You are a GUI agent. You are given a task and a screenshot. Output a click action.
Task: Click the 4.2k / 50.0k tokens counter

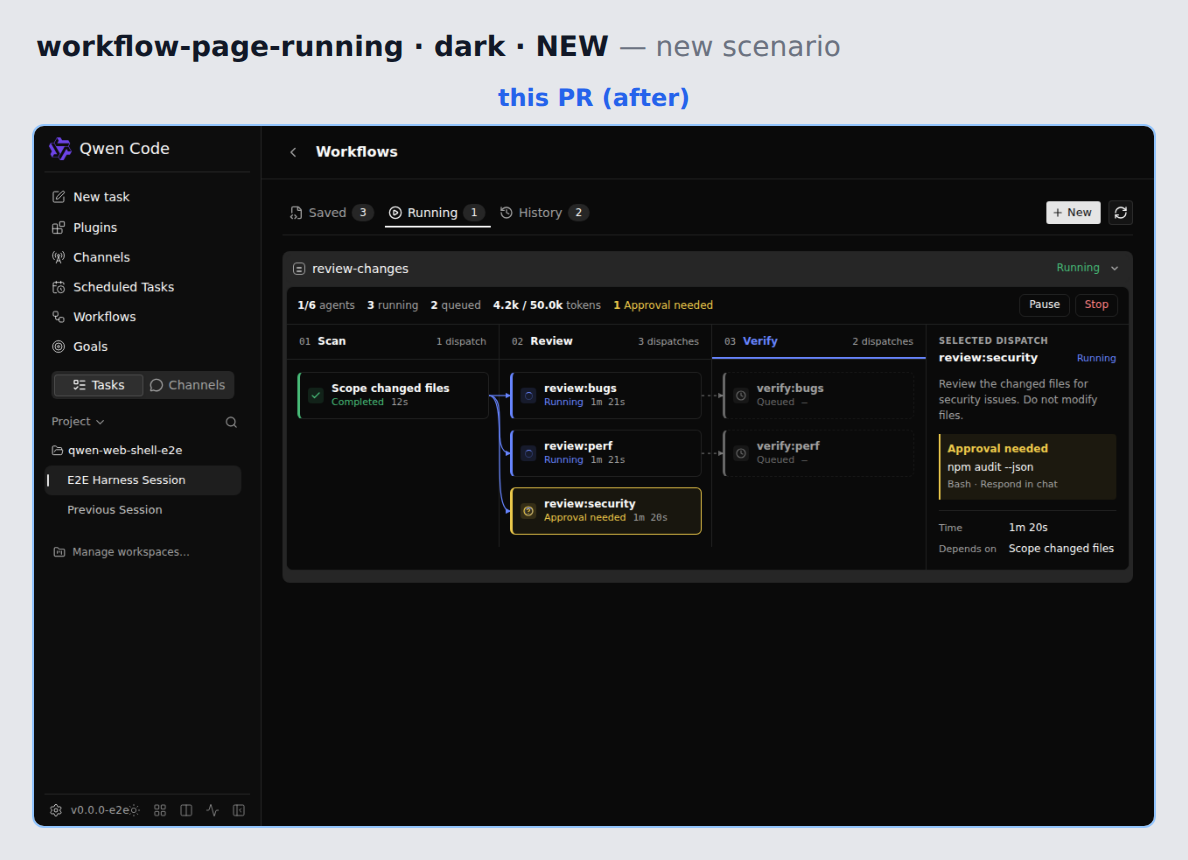click(546, 305)
